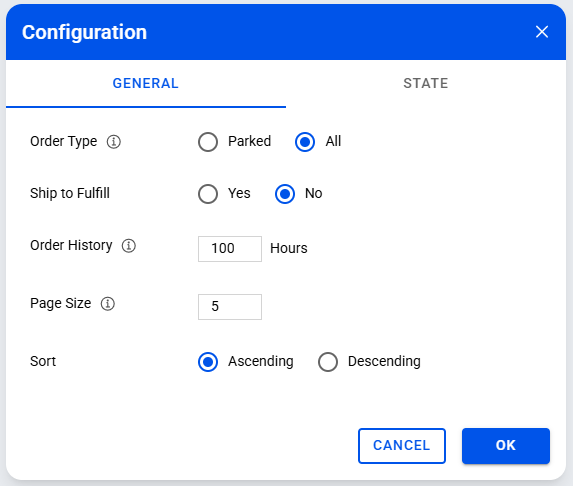This screenshot has width=573, height=486.
Task: Select Ascending sort option
Action: pyautogui.click(x=208, y=362)
